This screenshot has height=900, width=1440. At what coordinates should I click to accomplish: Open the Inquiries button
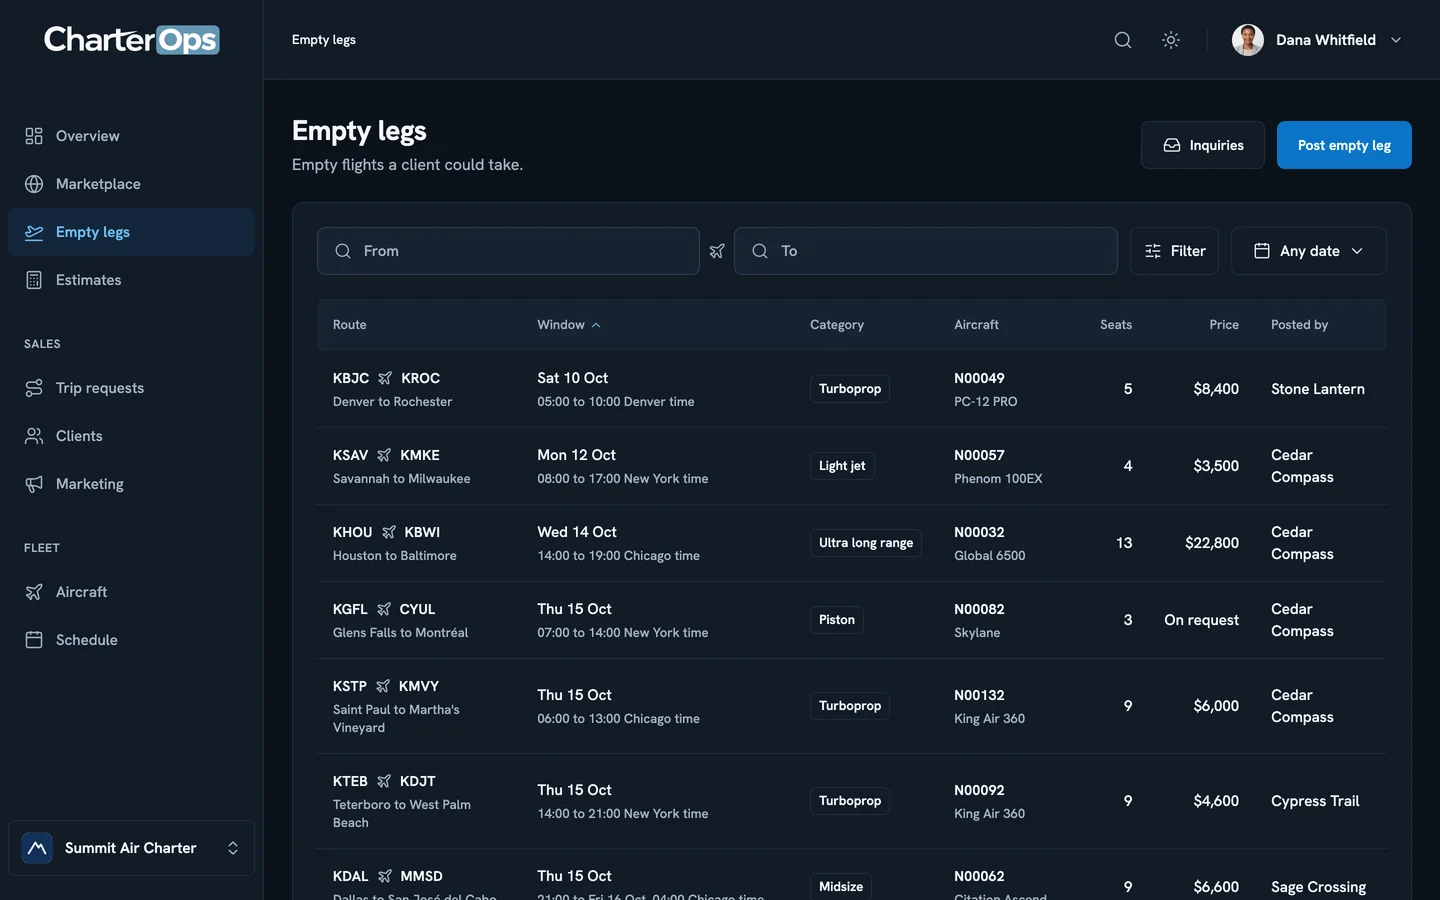[1202, 145]
